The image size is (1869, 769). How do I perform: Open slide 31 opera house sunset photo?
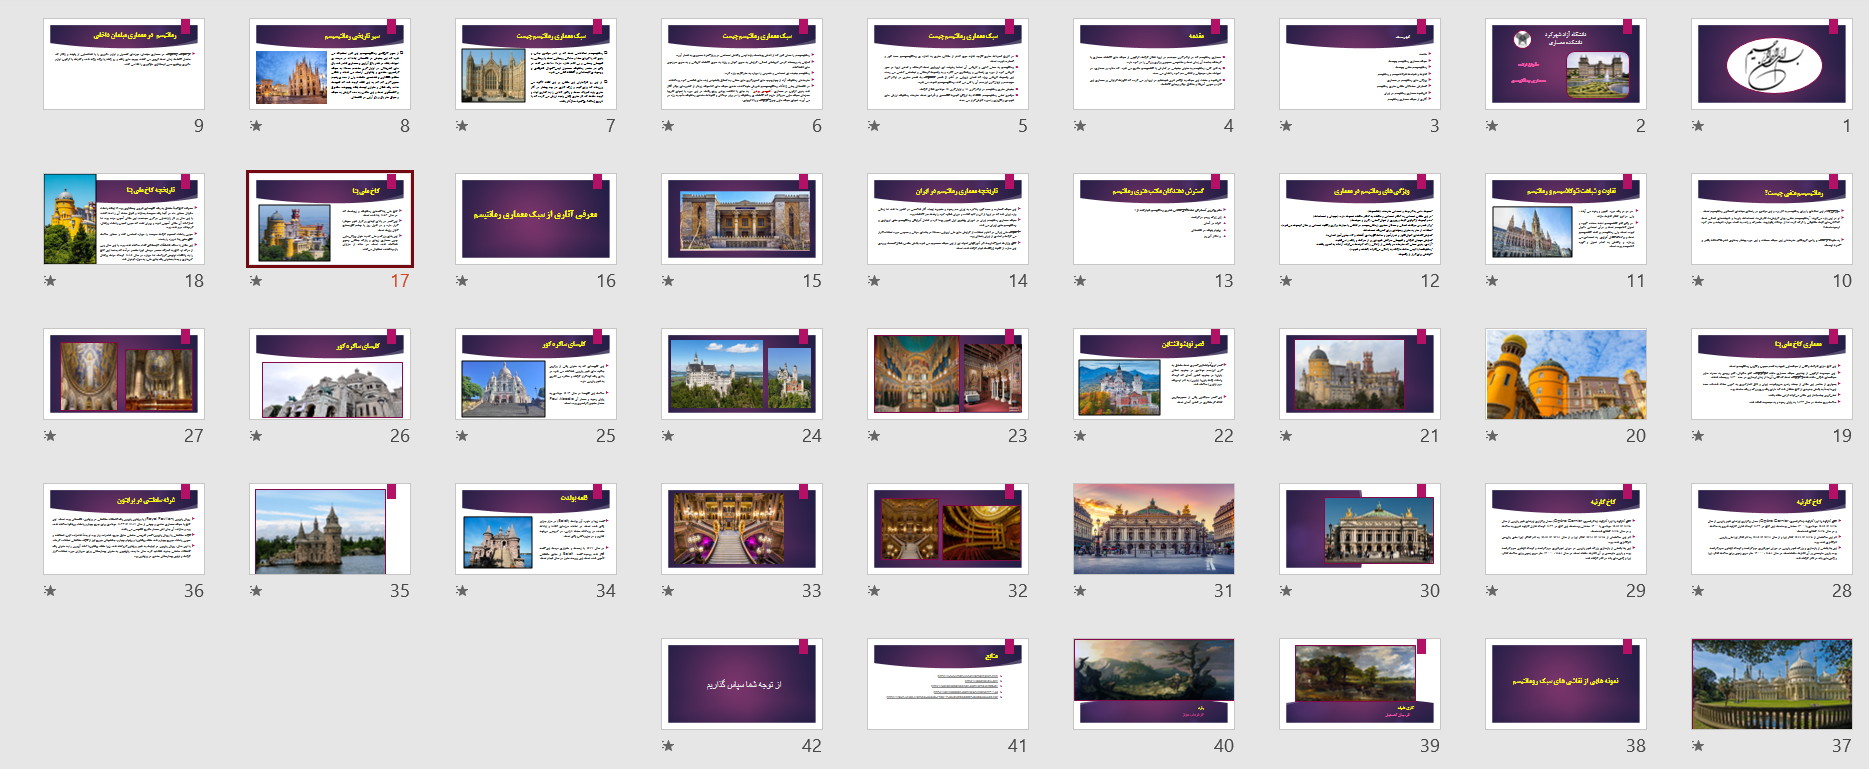tap(1153, 529)
